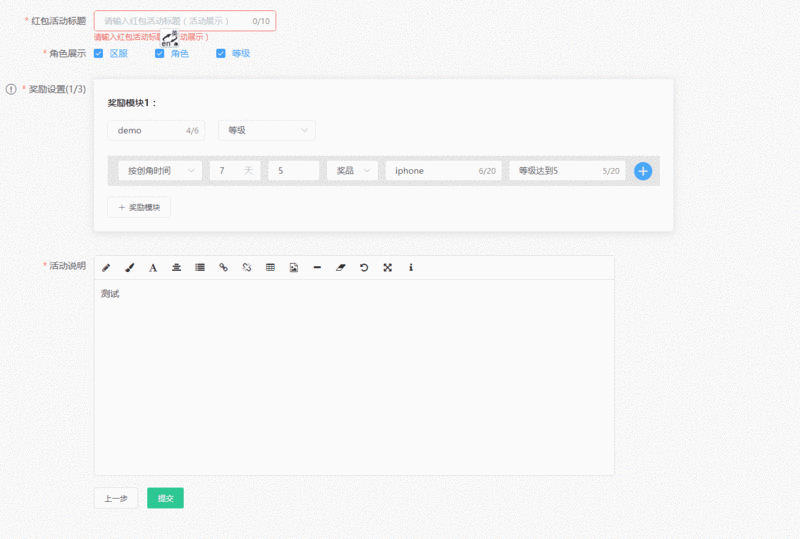Click the 上一步 button
This screenshot has width=800, height=539.
click(116, 498)
